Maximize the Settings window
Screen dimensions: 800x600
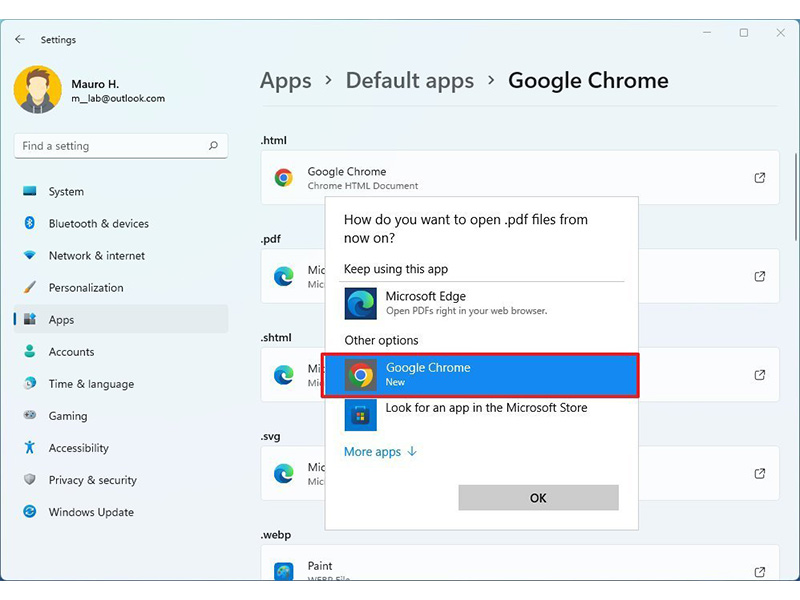(744, 33)
